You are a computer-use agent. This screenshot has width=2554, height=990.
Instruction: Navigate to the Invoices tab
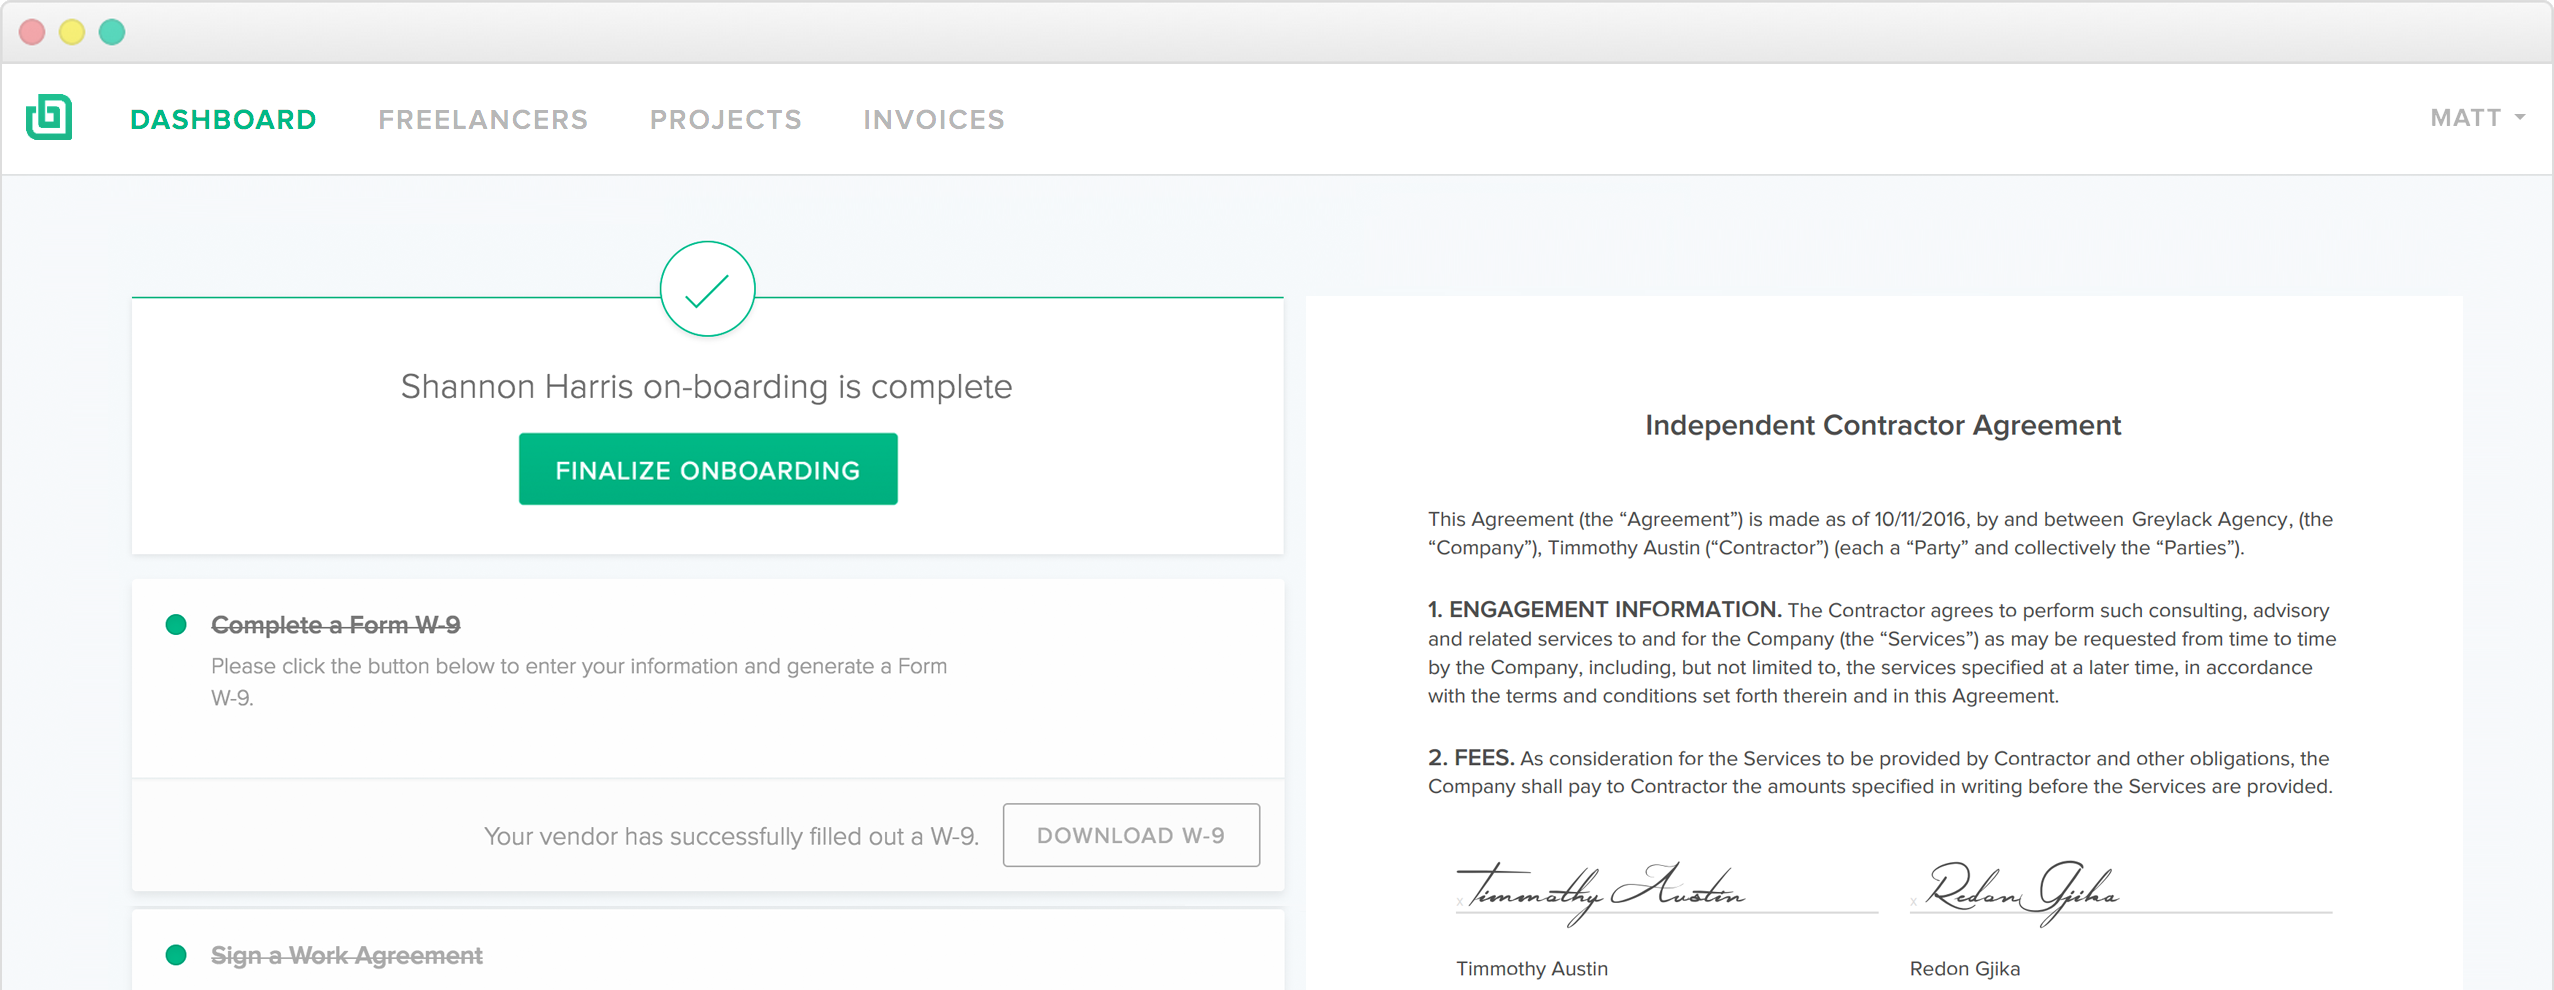tap(933, 120)
